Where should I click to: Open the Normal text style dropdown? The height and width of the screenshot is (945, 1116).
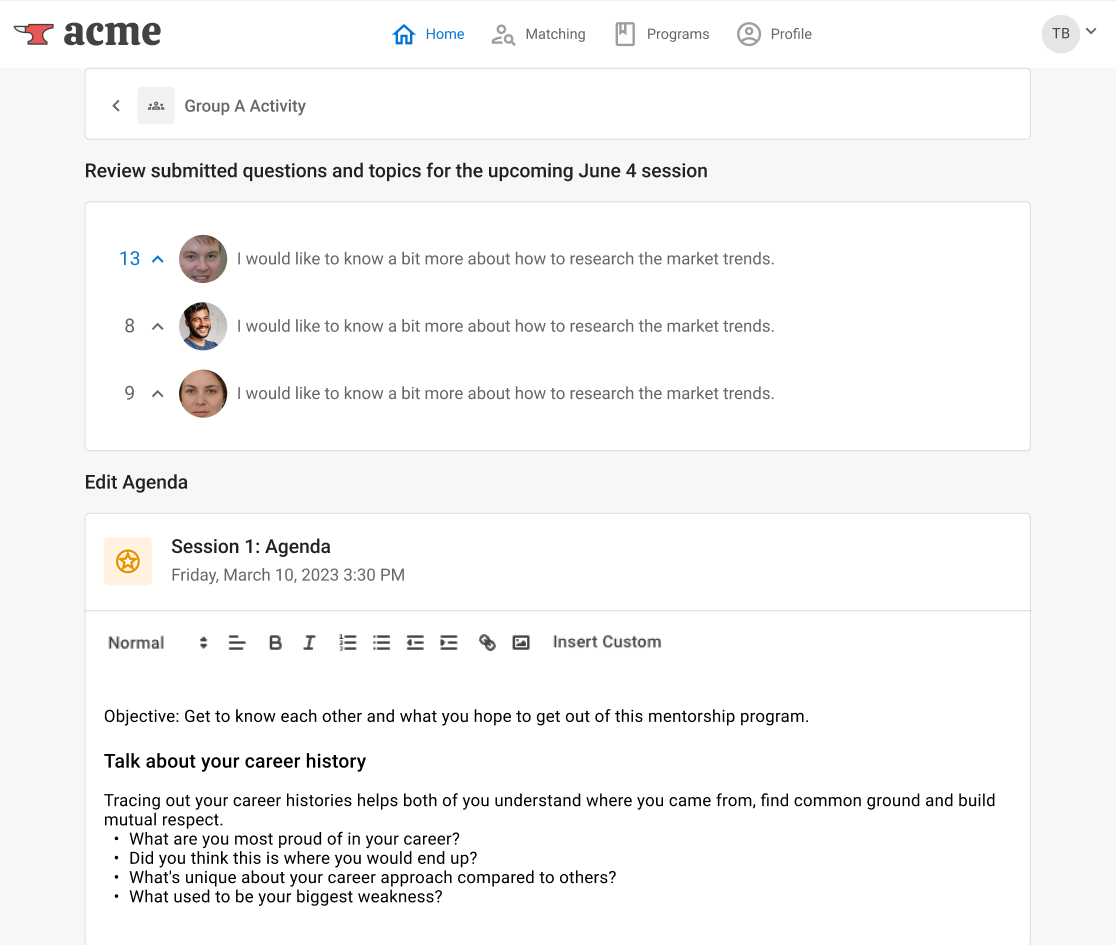pyautogui.click(x=158, y=643)
